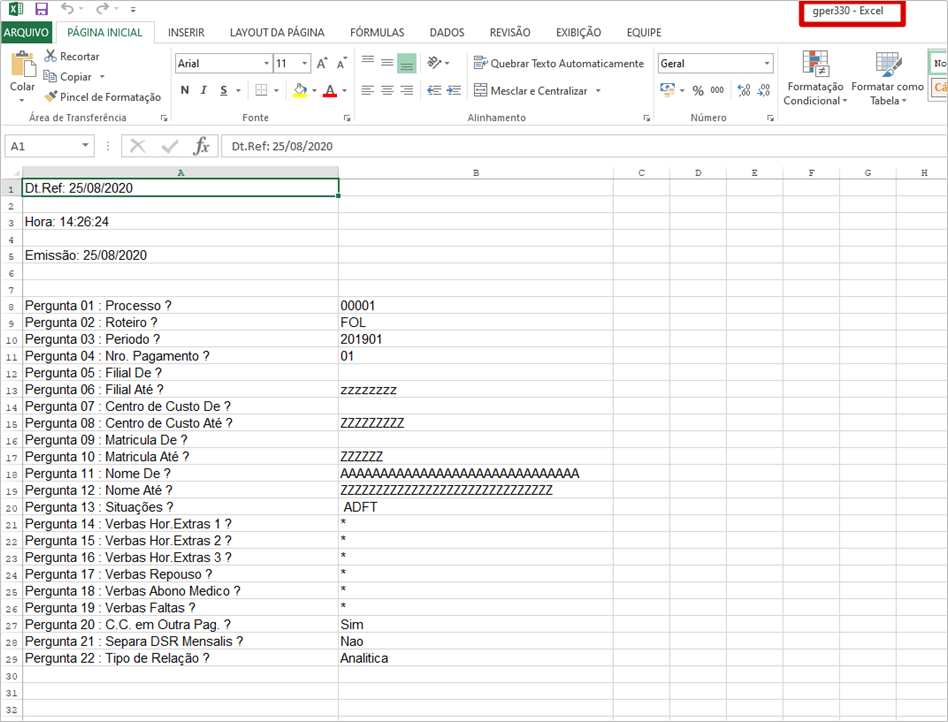Open Fonte dialog launcher
Viewport: 948px width, 722px height.
point(347,118)
